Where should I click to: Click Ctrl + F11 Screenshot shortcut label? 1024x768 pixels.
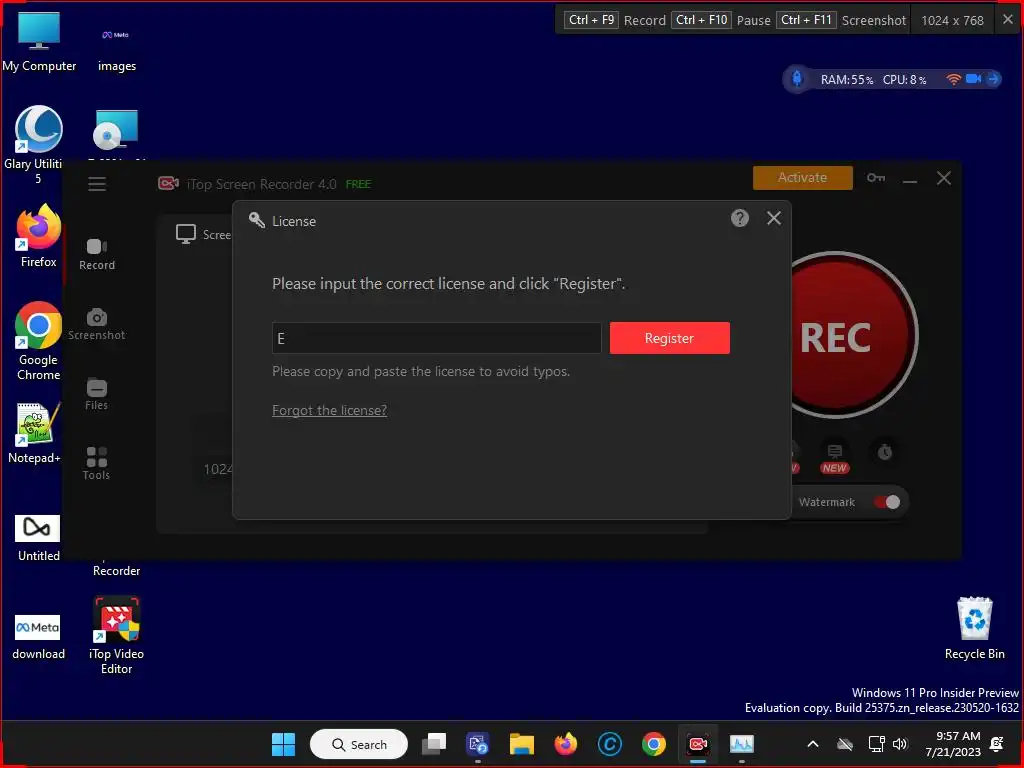(841, 20)
